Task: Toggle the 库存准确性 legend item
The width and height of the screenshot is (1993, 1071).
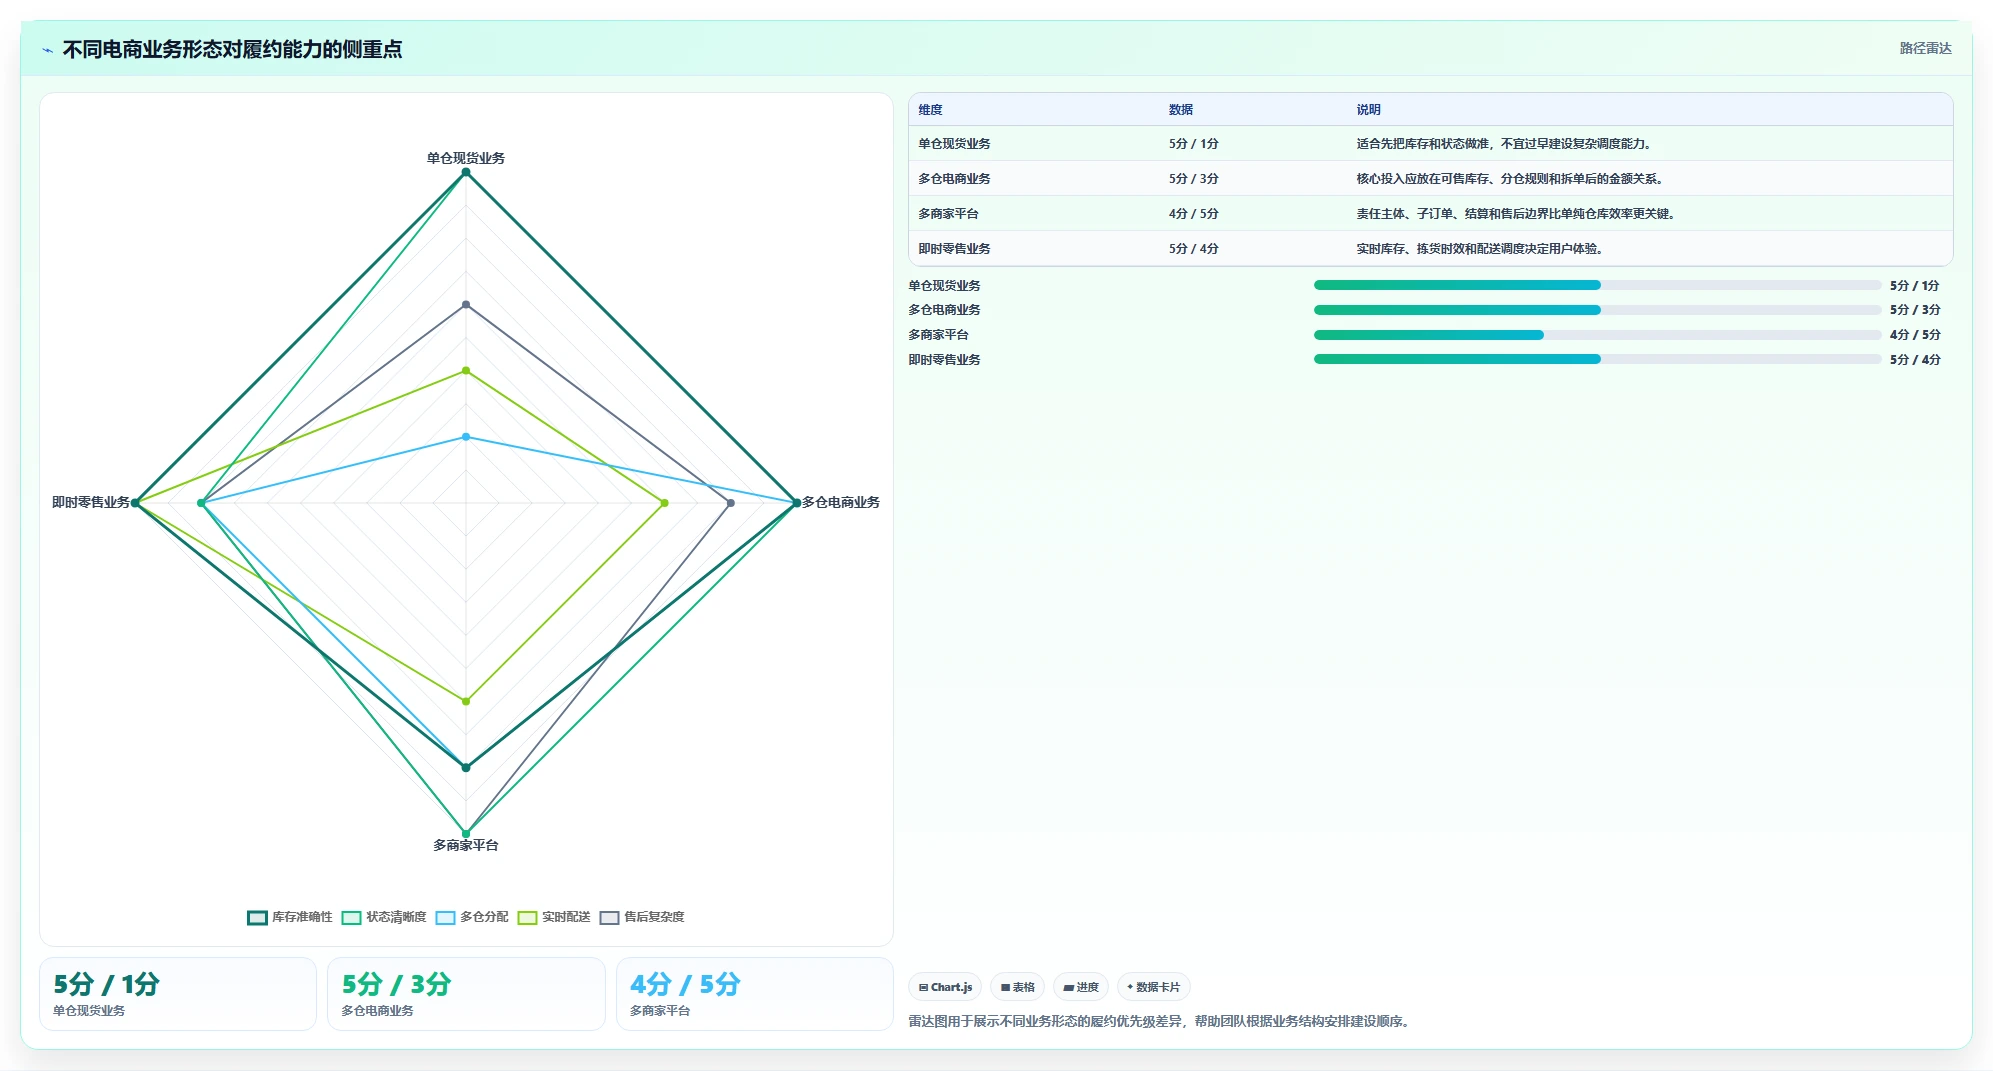Action: tap(290, 917)
